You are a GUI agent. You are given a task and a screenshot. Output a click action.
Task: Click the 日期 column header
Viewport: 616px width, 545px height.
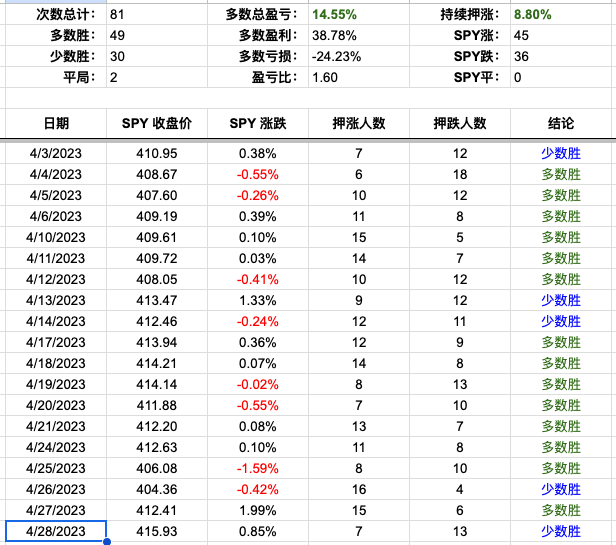click(56, 123)
